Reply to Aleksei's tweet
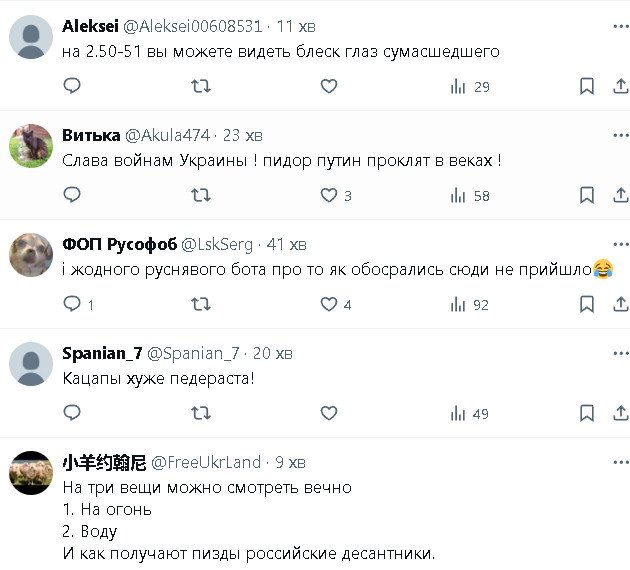The image size is (630, 570). (71, 87)
